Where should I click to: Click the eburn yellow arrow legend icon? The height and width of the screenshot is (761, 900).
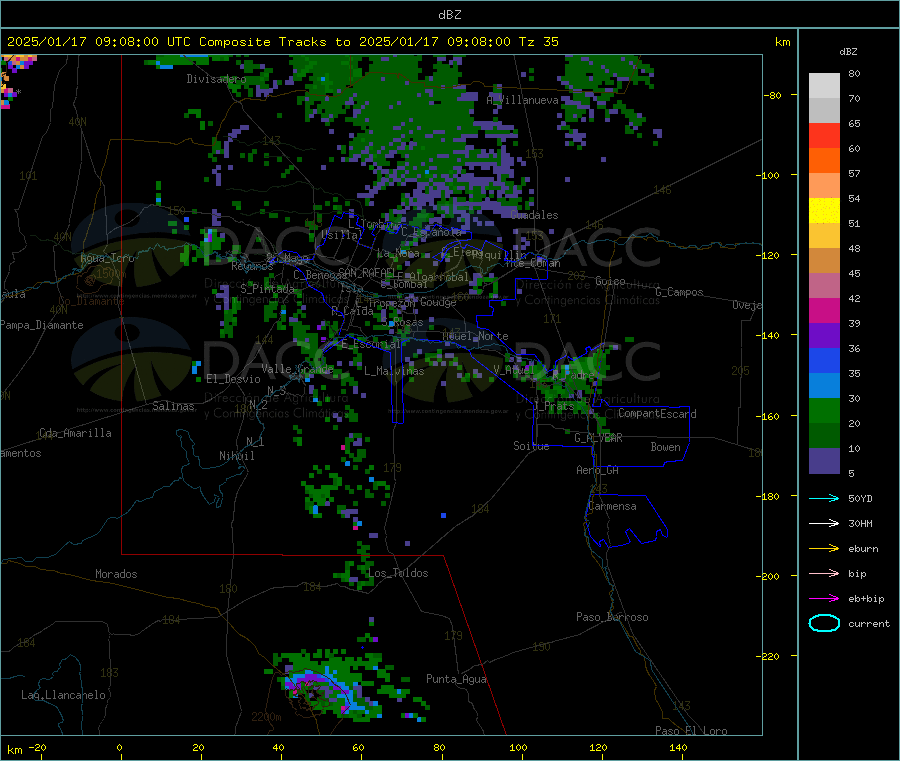tap(824, 548)
